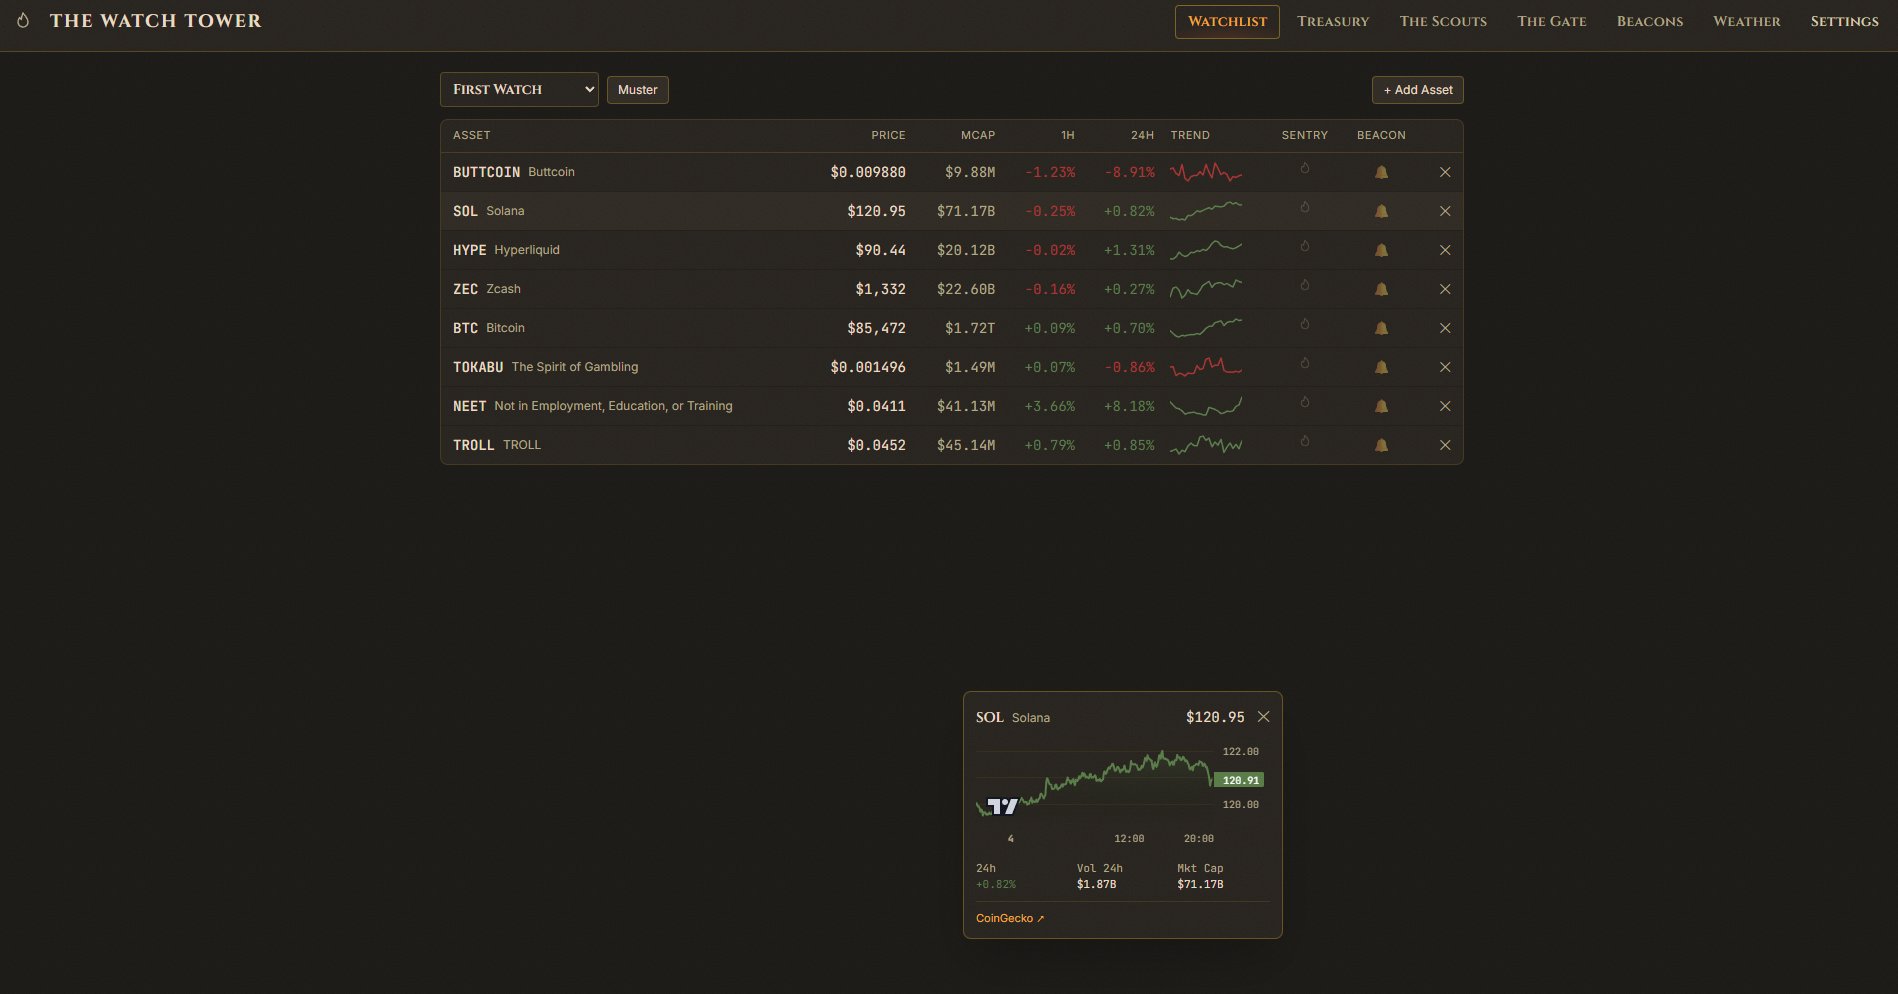
Task: Set a beacon bell for TROLL
Action: pyautogui.click(x=1381, y=445)
